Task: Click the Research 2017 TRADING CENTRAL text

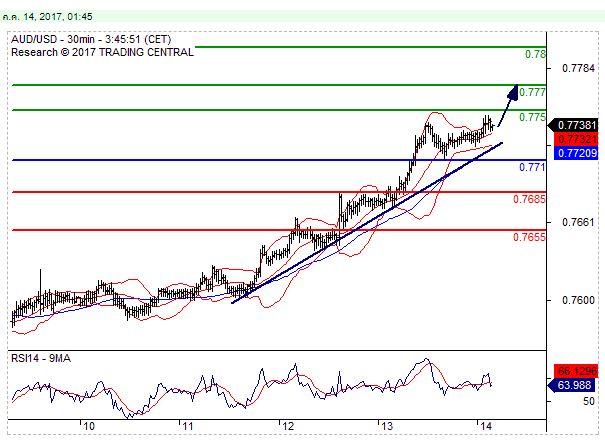Action: 102,52
